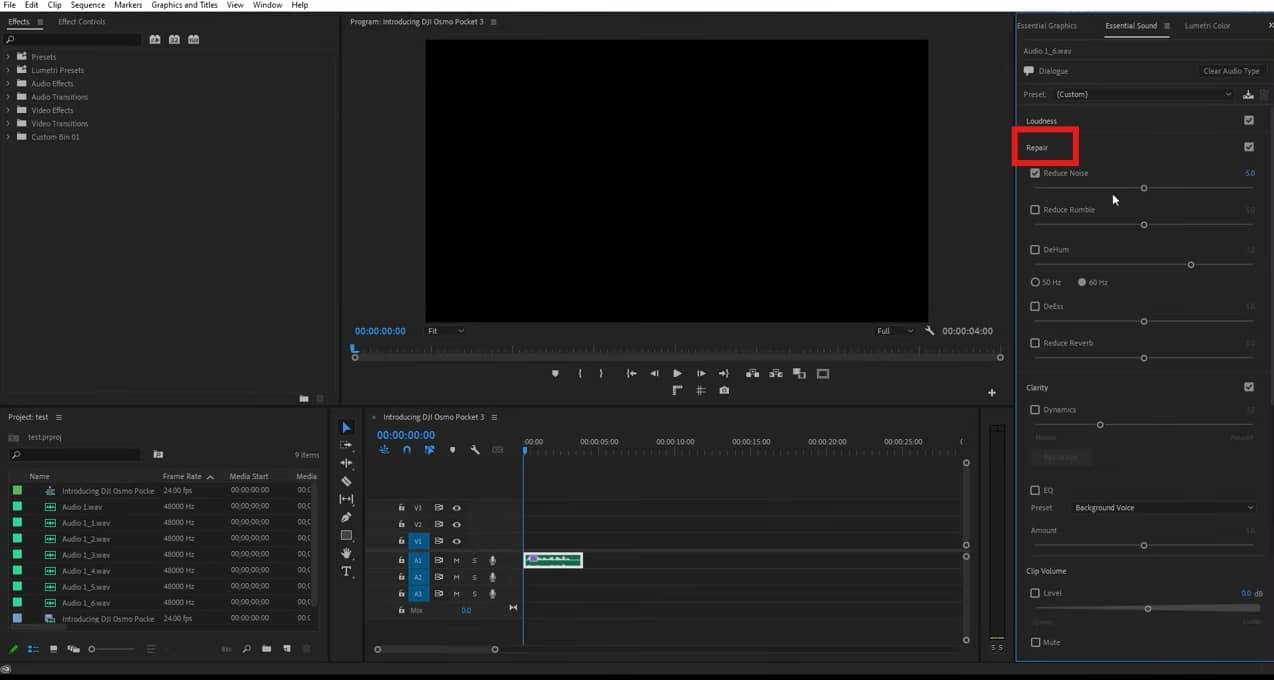Enable the EQ checkbox
1274x680 pixels.
[1035, 491]
